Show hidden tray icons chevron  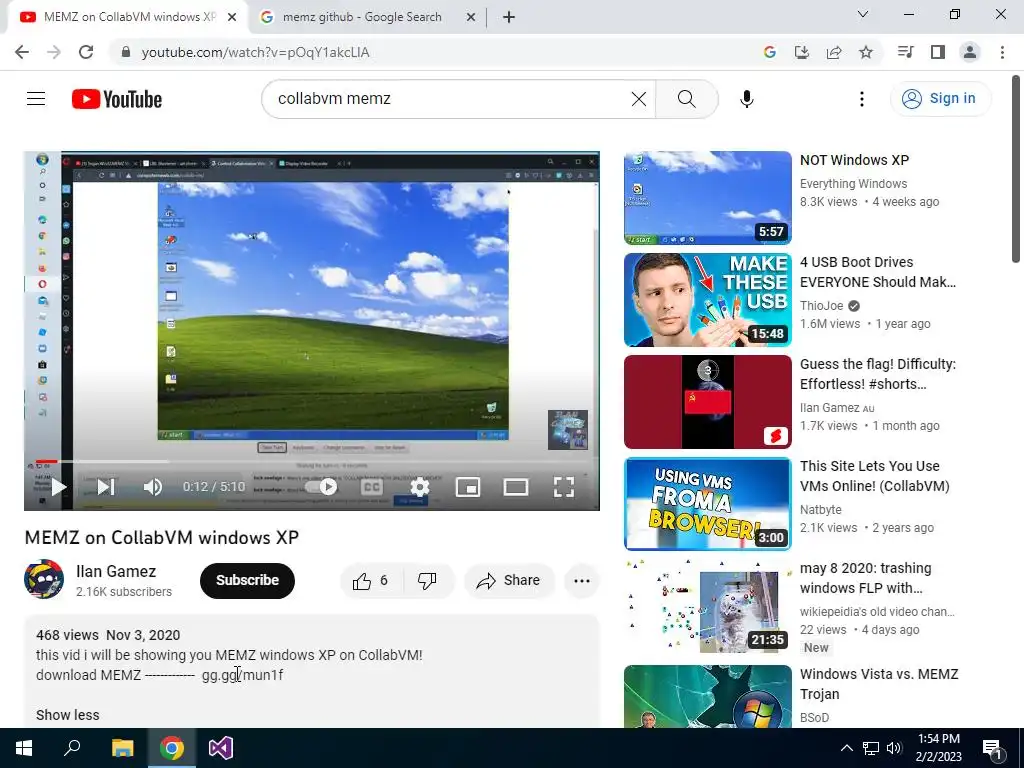(x=846, y=748)
